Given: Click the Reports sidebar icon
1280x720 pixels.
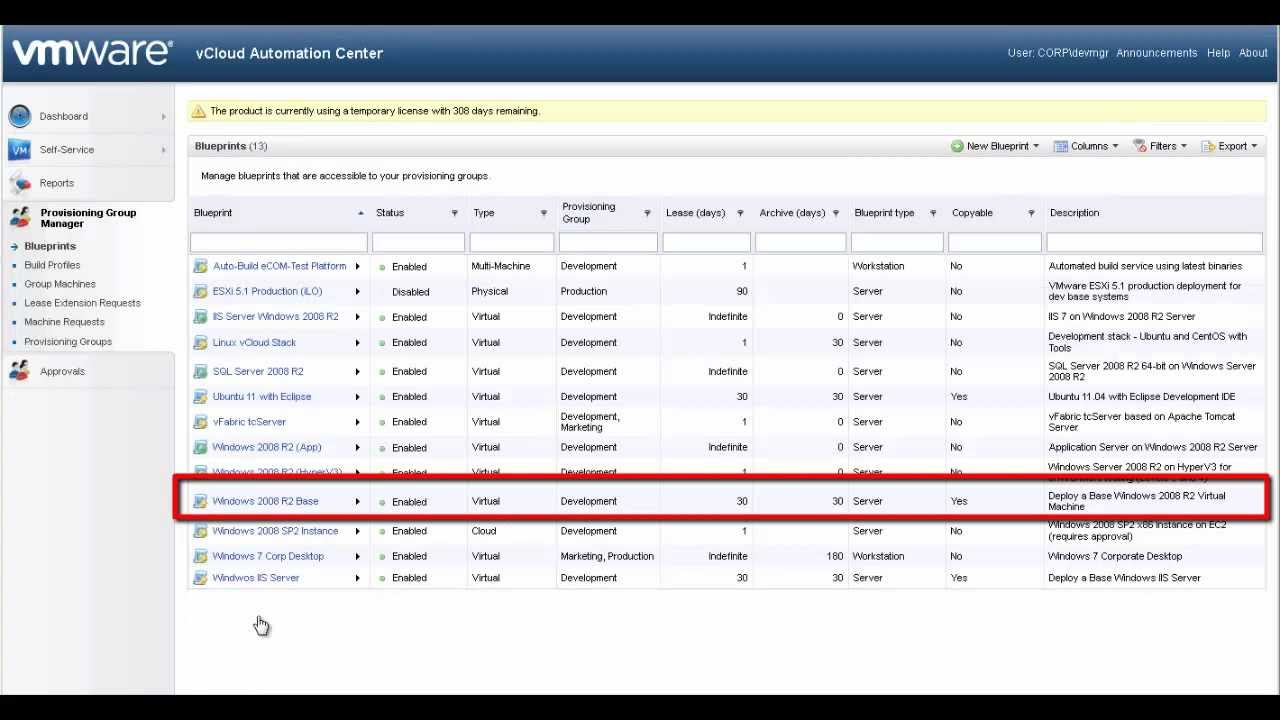Looking at the screenshot, I should [x=19, y=183].
